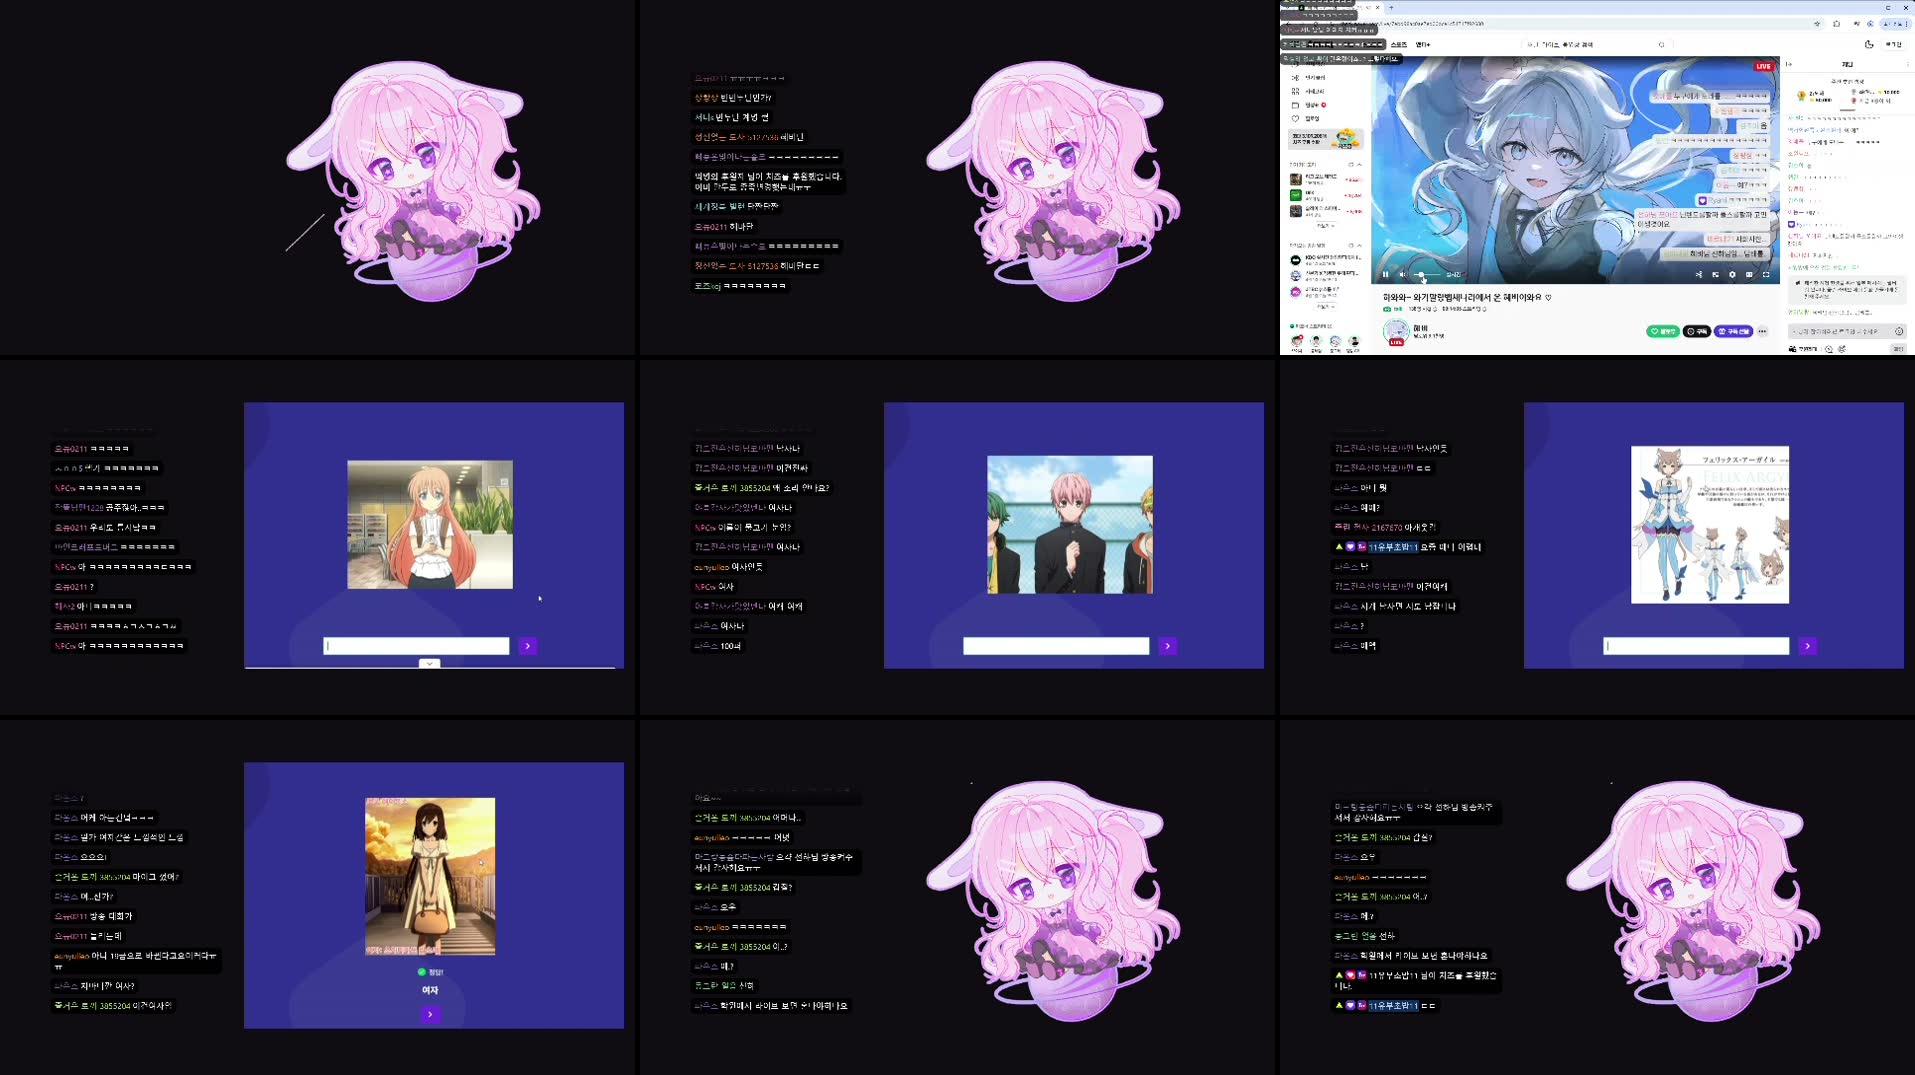Open the 카테고리 item in the sidebar

(x=1314, y=91)
